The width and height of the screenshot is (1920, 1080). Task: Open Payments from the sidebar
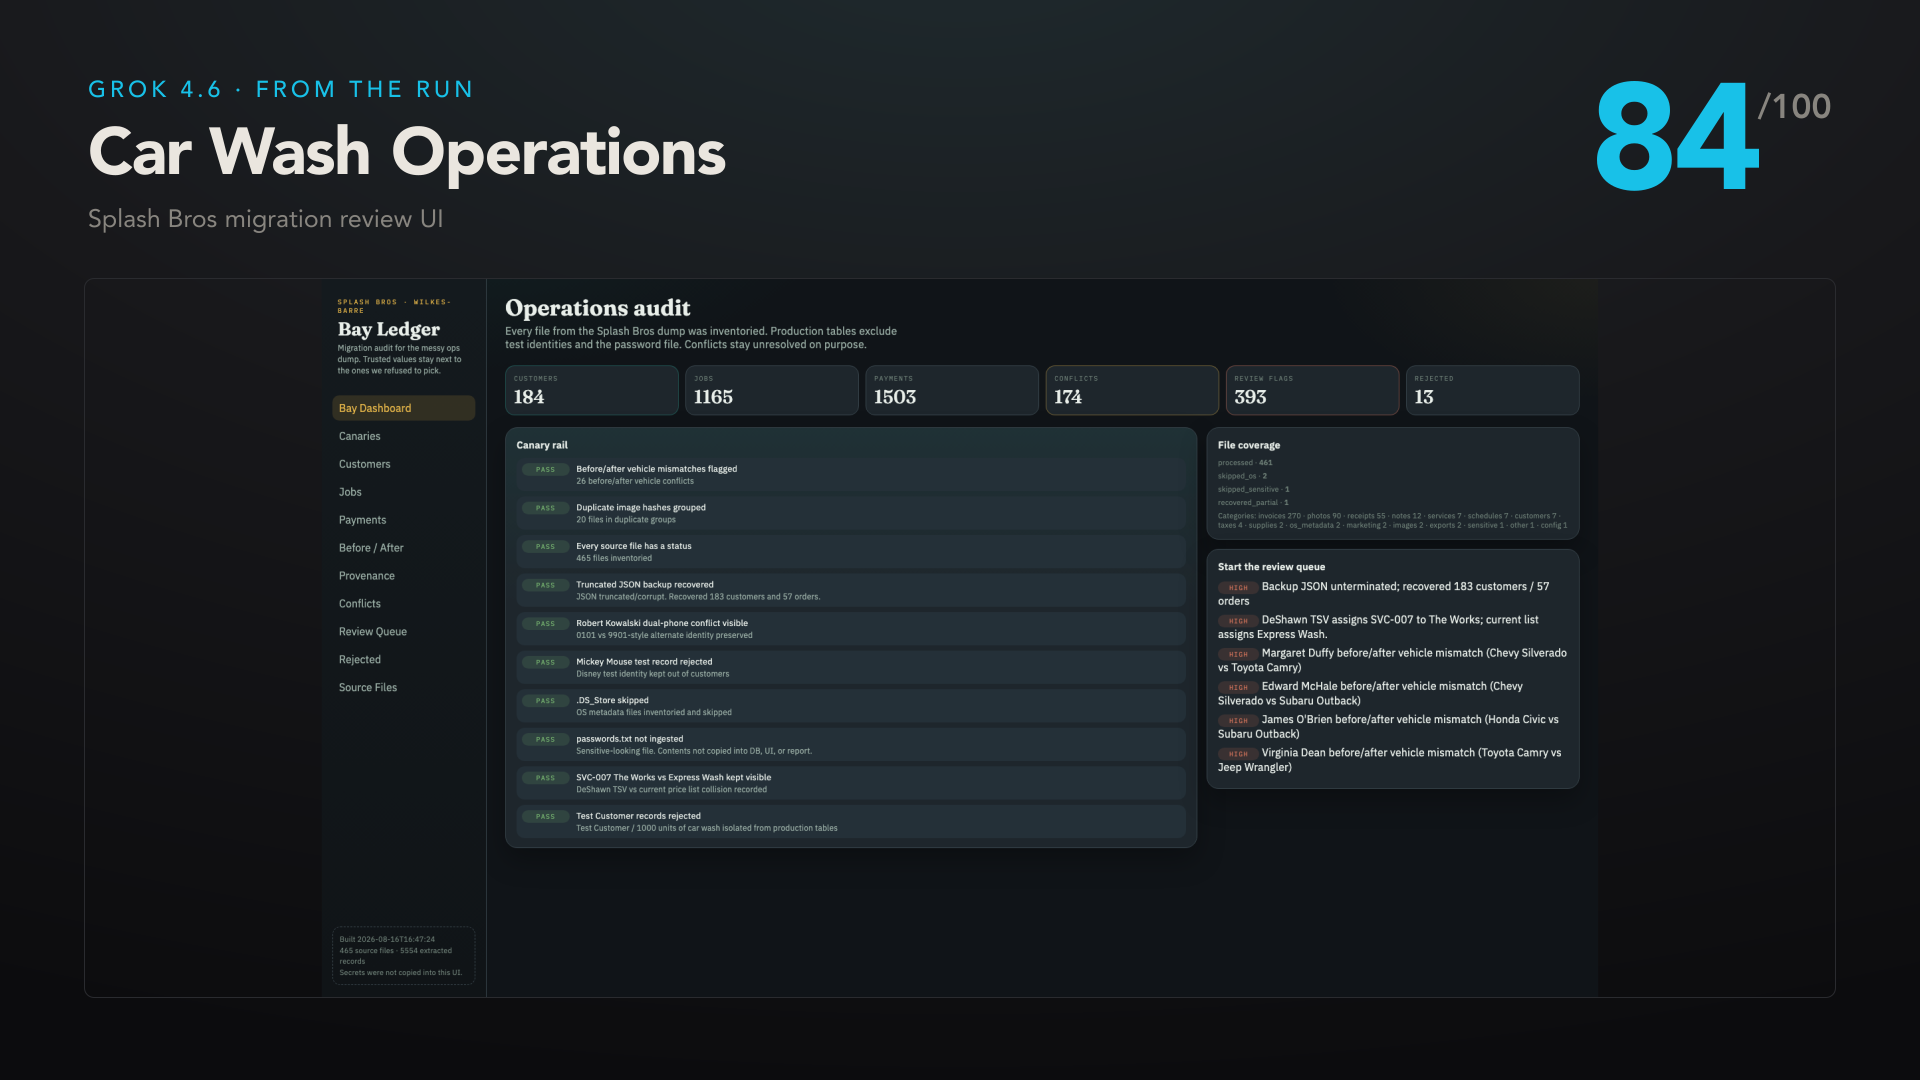coord(403,520)
